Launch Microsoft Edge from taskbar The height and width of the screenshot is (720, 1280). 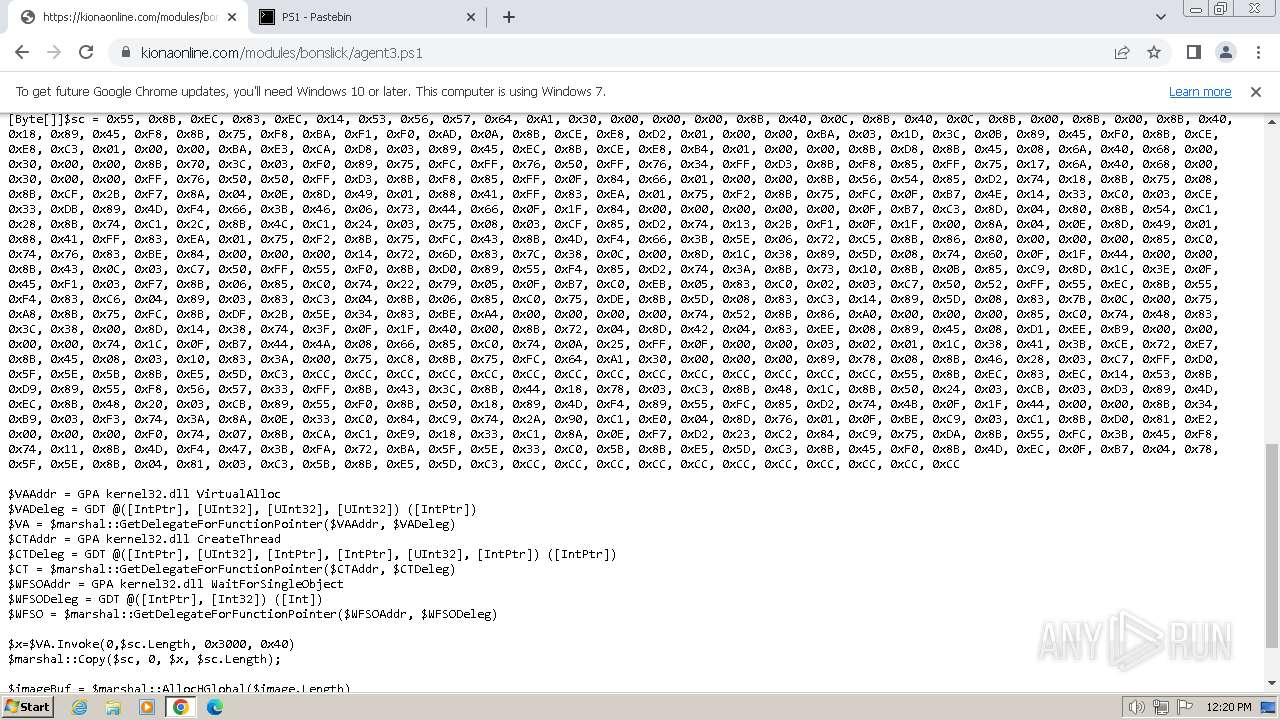click(215, 707)
